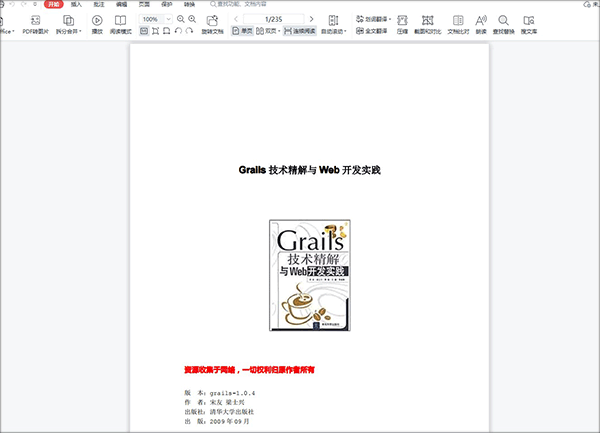
Task: Toggle 双页 double page view
Action: [x=266, y=31]
